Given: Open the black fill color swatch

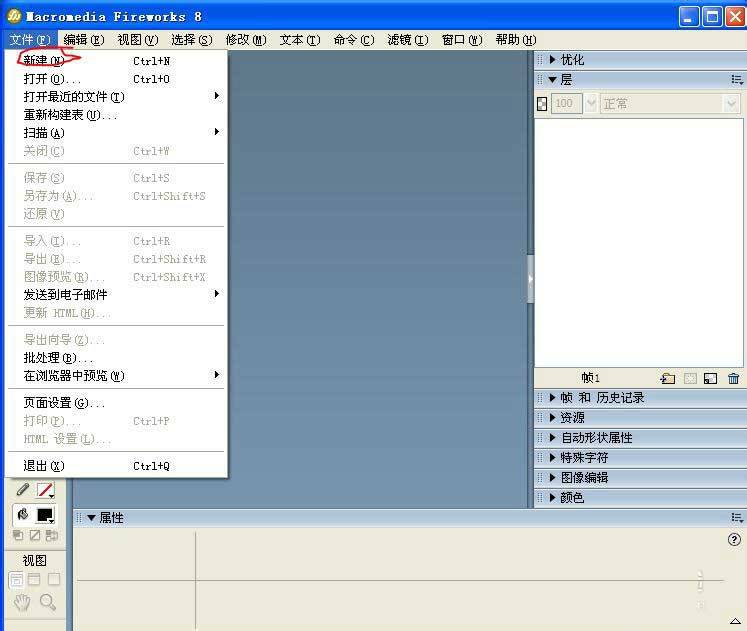Looking at the screenshot, I should click(x=45, y=515).
